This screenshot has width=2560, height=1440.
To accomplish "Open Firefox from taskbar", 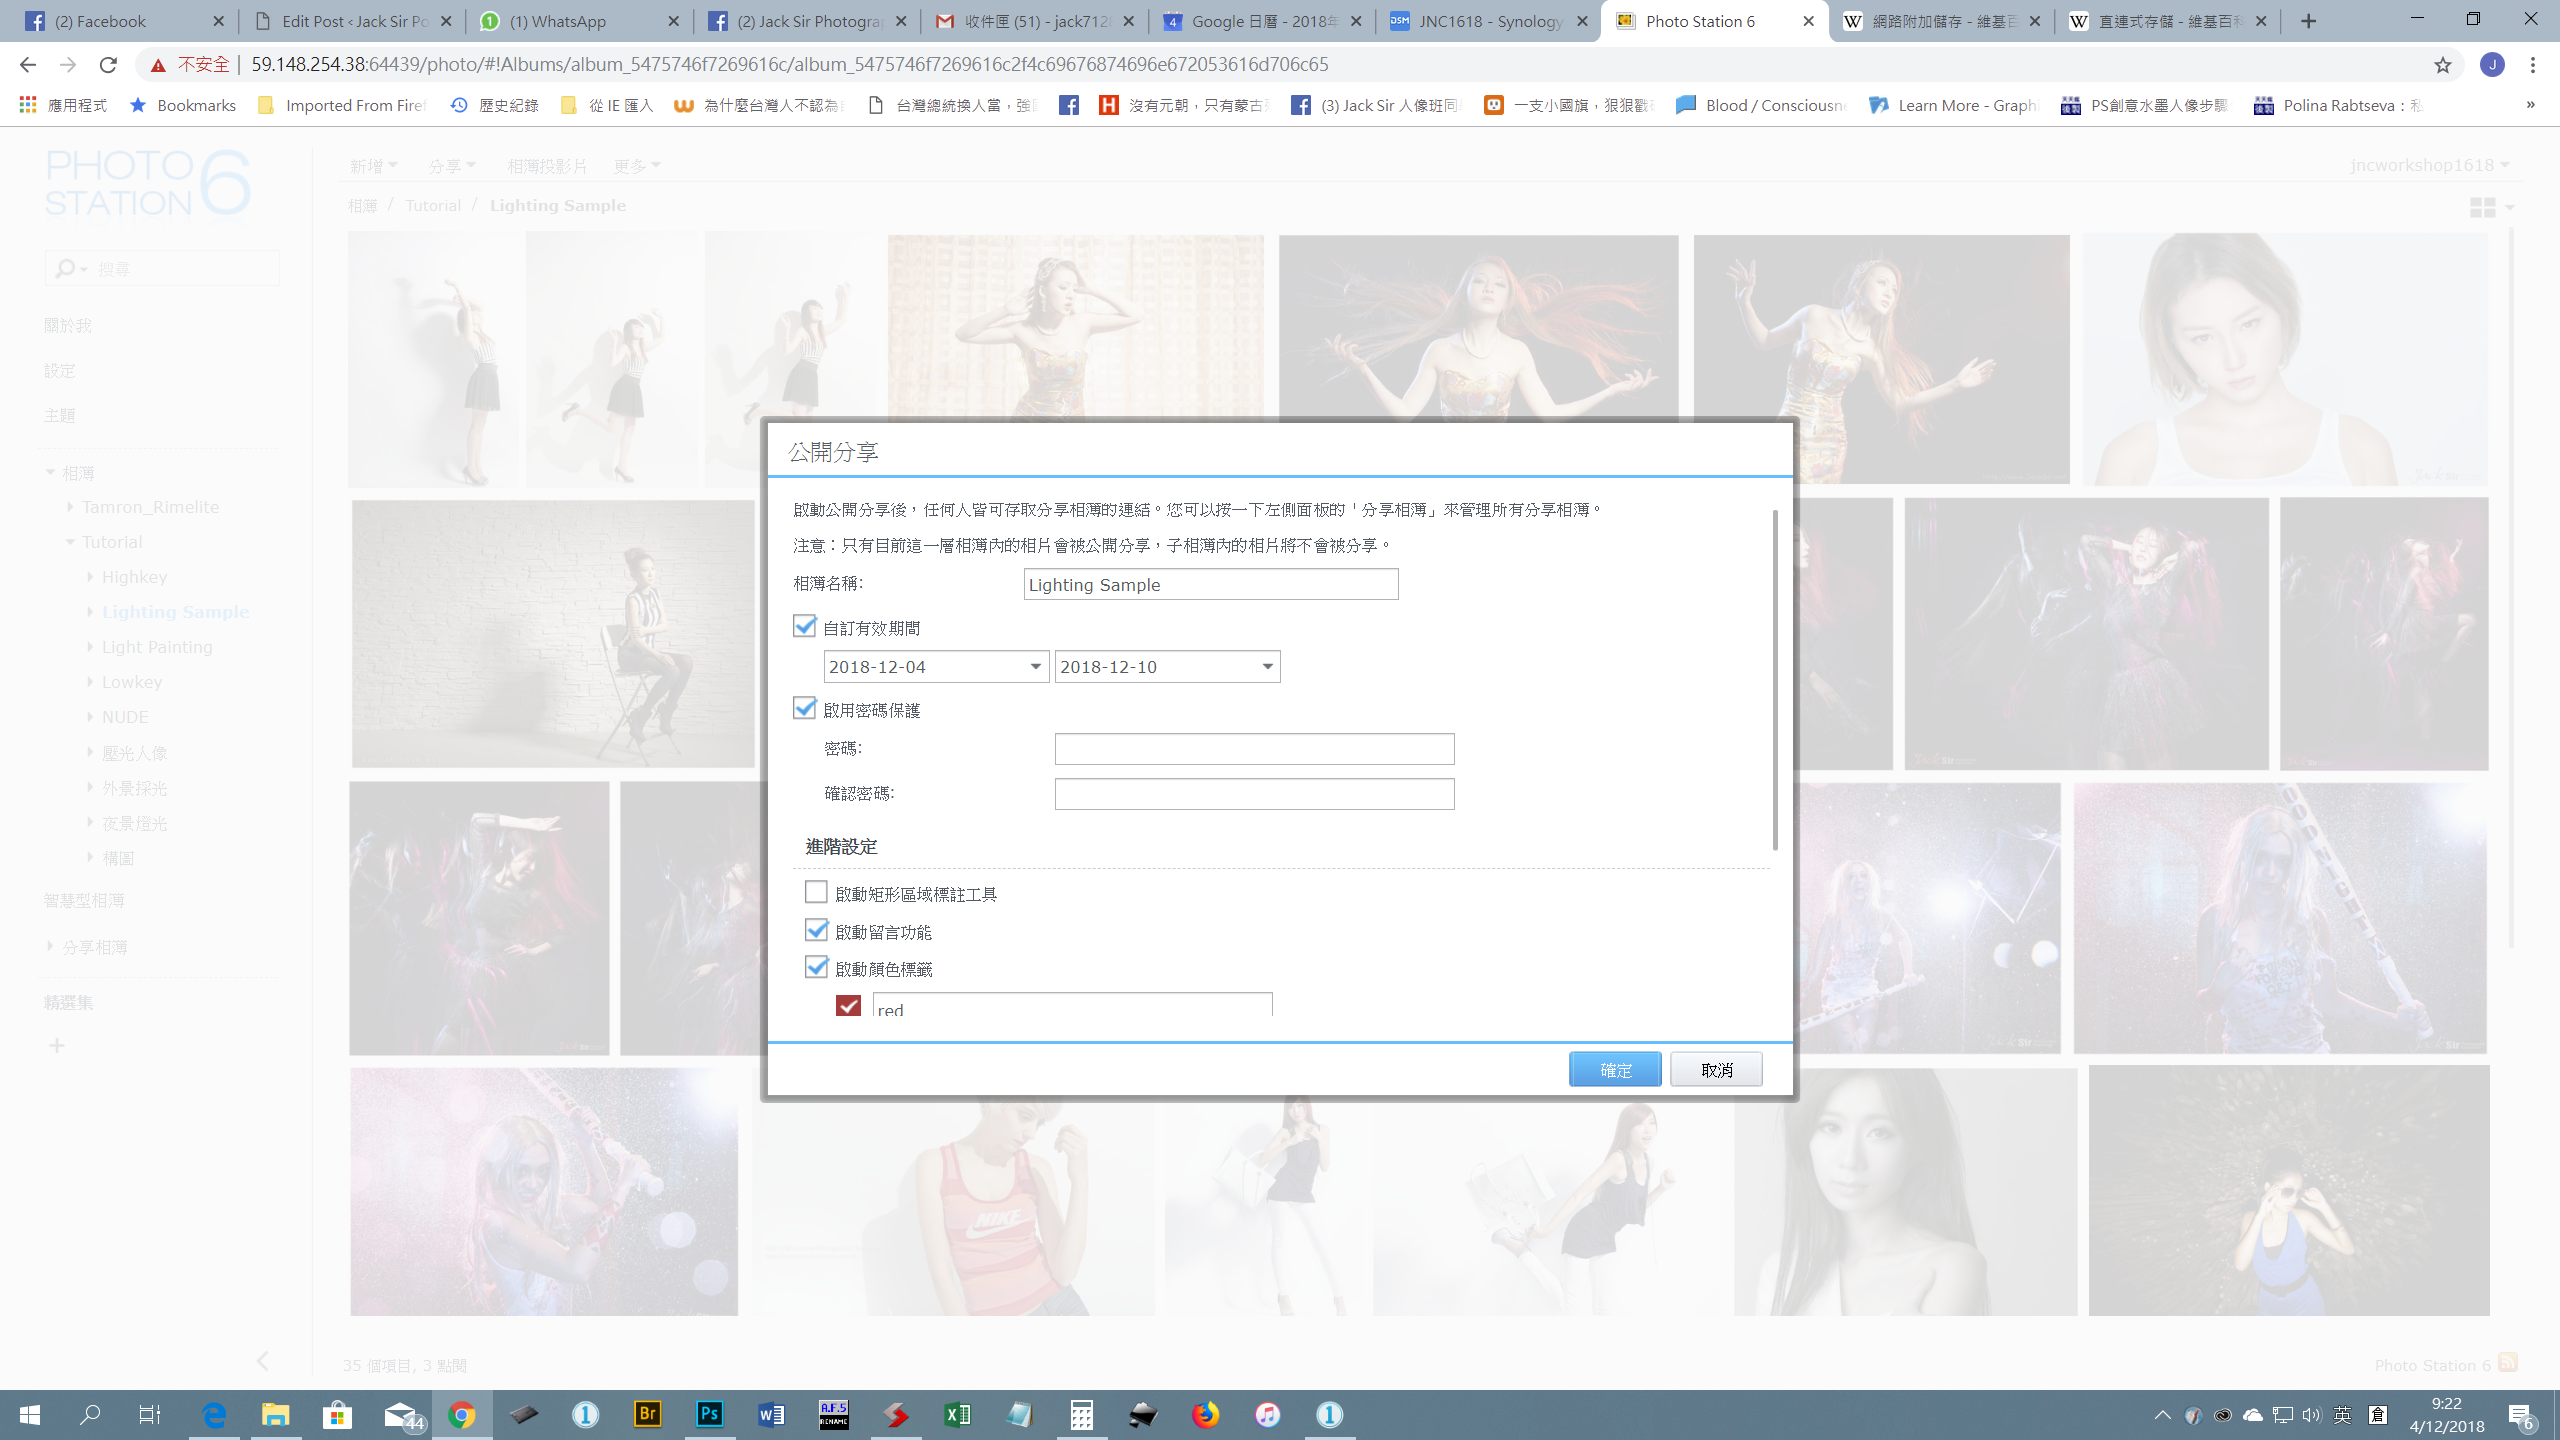I will point(1205,1415).
